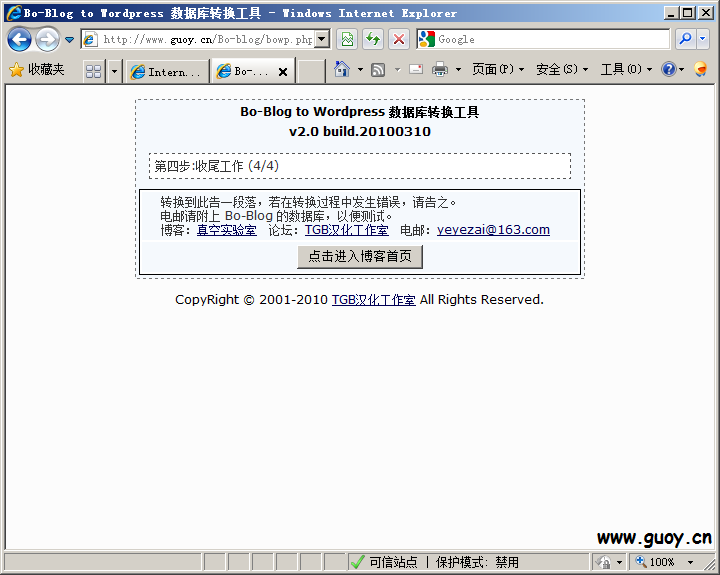Go to the Home page icon

tap(342, 69)
